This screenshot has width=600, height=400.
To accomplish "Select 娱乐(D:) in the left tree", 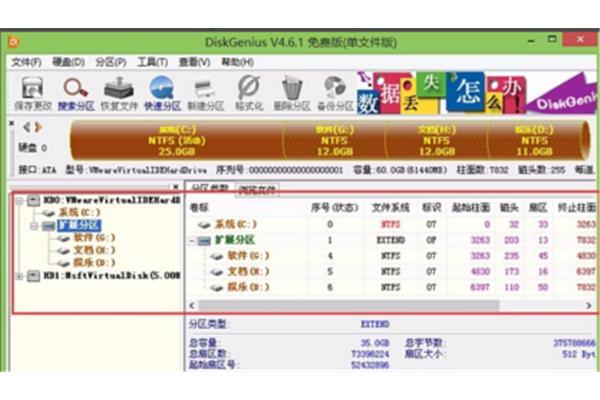I will click(x=94, y=263).
